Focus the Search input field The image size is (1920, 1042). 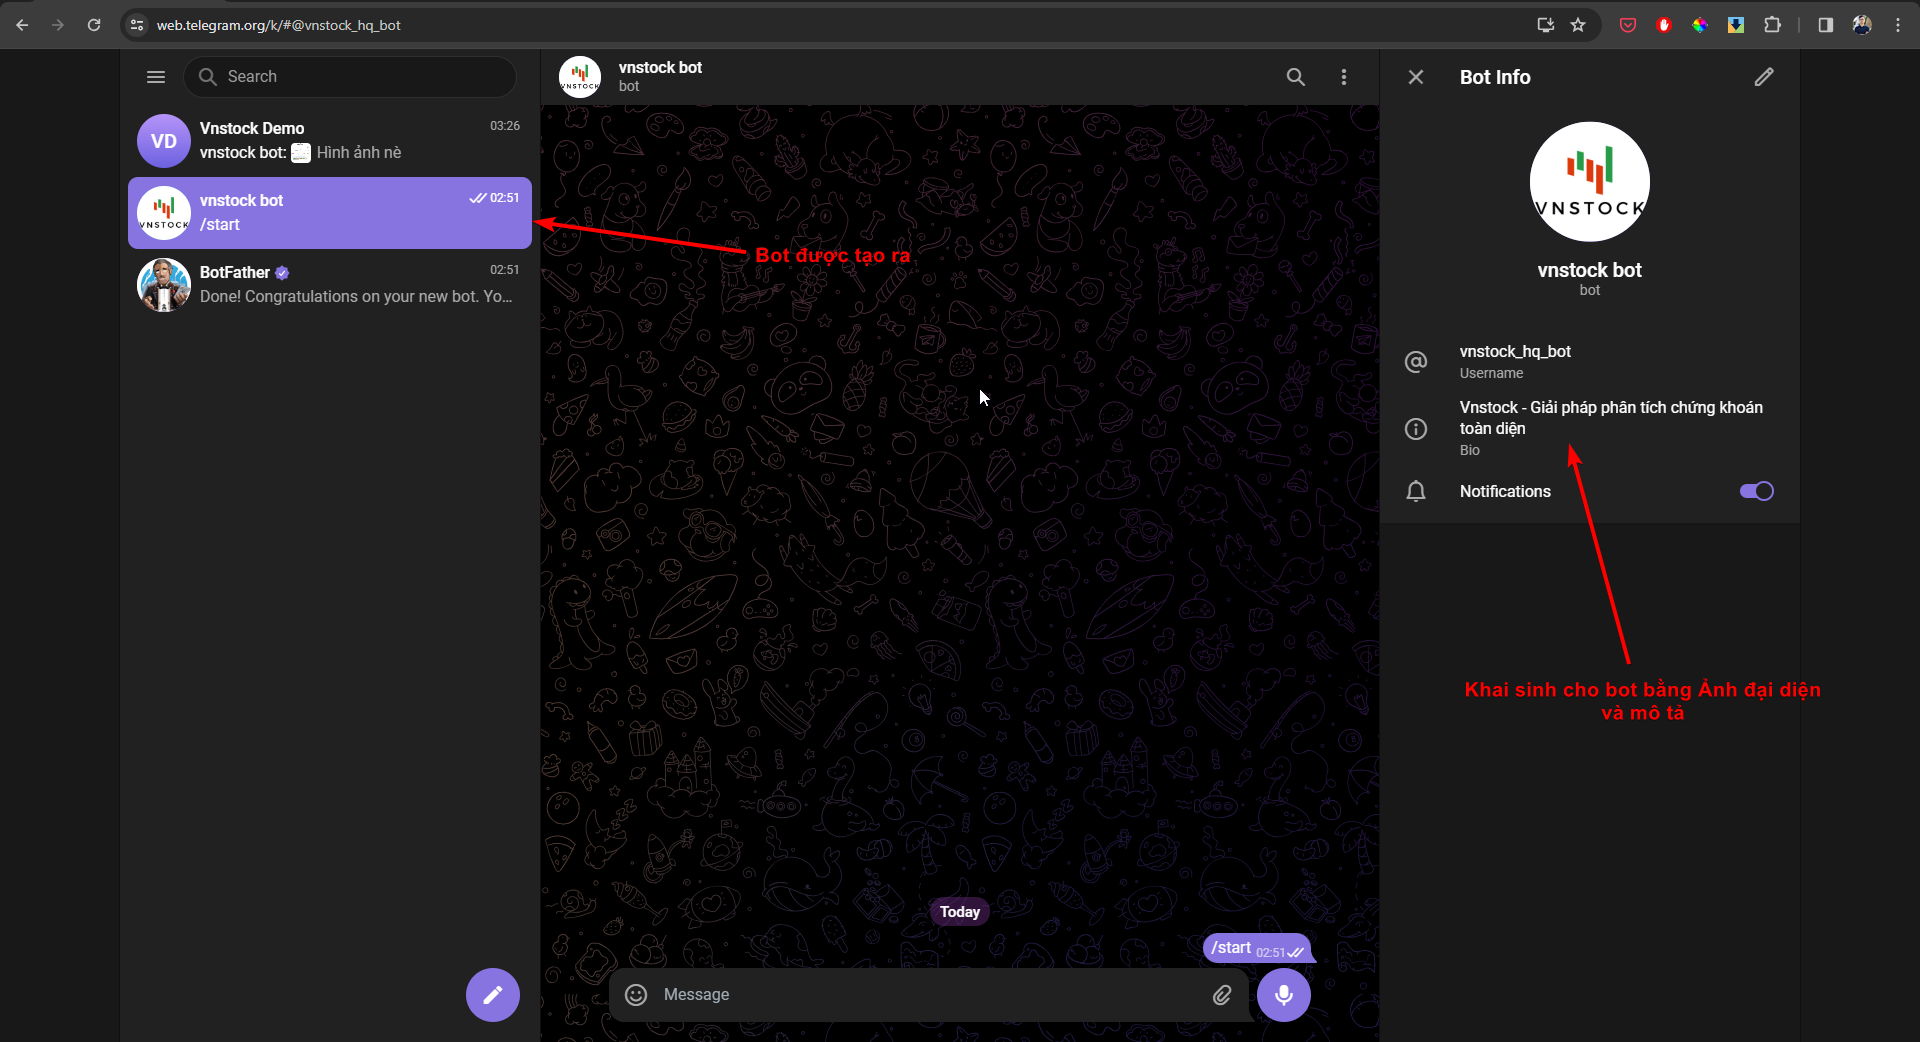pyautogui.click(x=360, y=77)
